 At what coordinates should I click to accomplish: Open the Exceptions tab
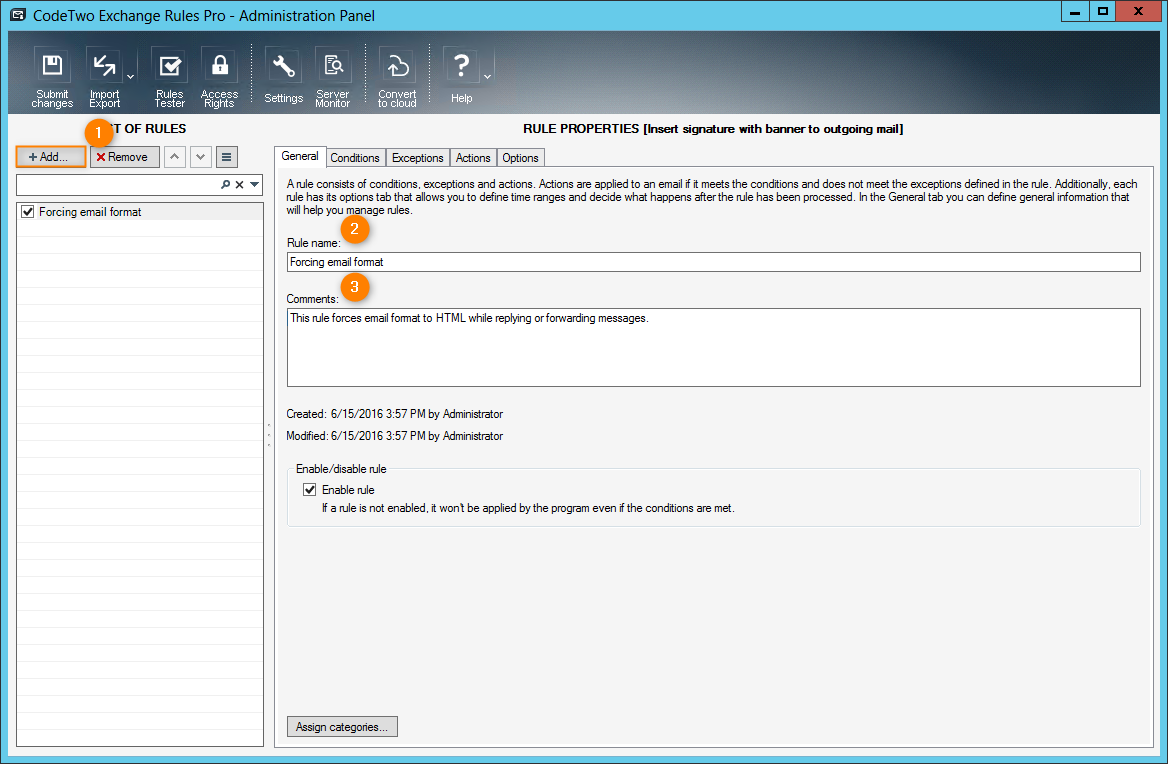417,158
